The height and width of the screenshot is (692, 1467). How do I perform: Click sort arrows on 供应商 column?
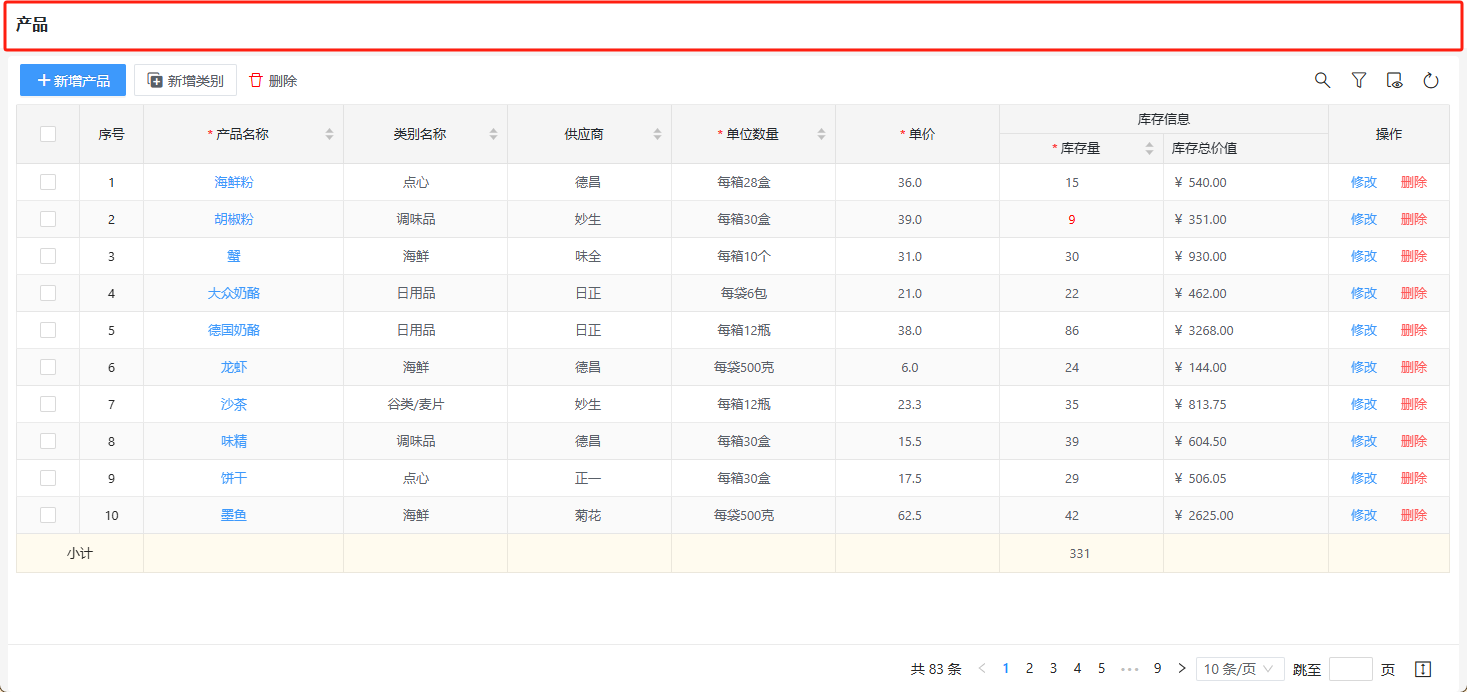click(657, 134)
